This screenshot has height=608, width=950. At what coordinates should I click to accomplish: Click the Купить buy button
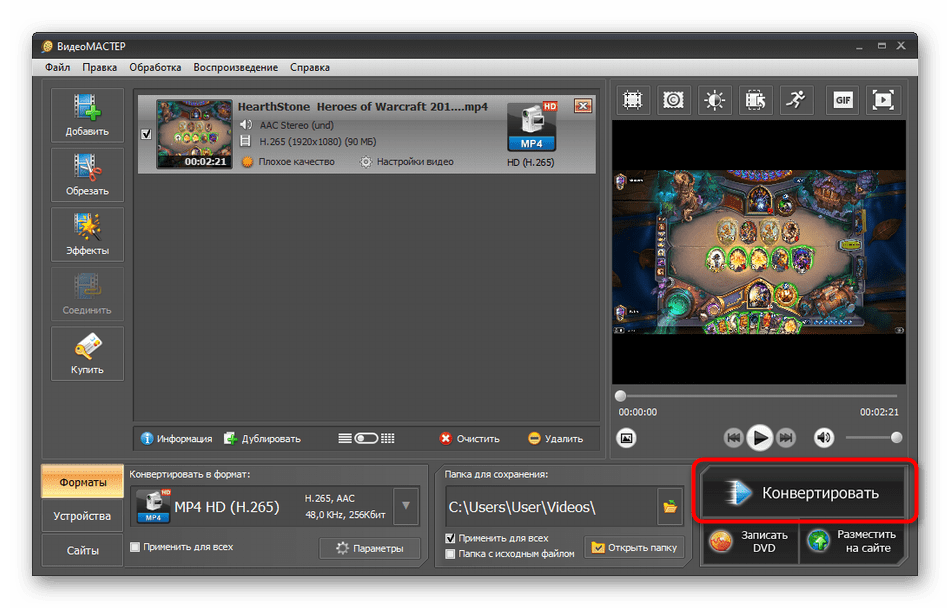(87, 354)
